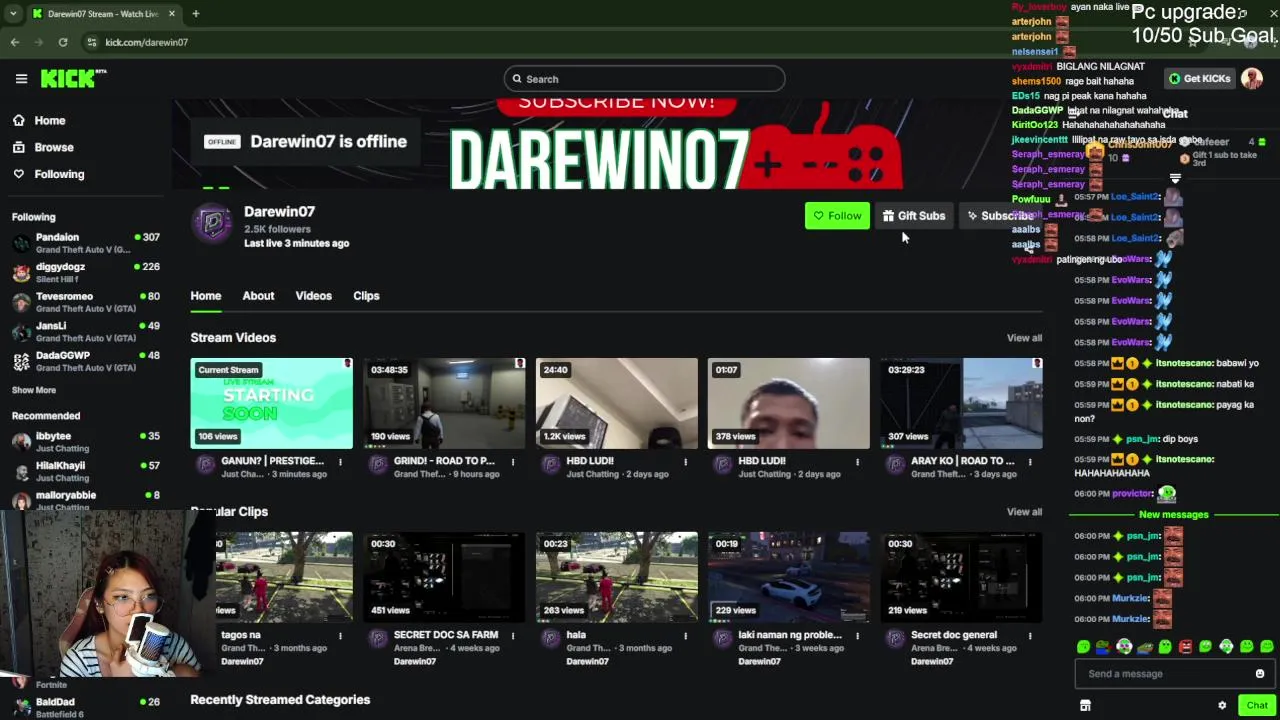Screen dimensions: 1280x720
Task: View all Stream Videos
Action: click(x=1024, y=338)
